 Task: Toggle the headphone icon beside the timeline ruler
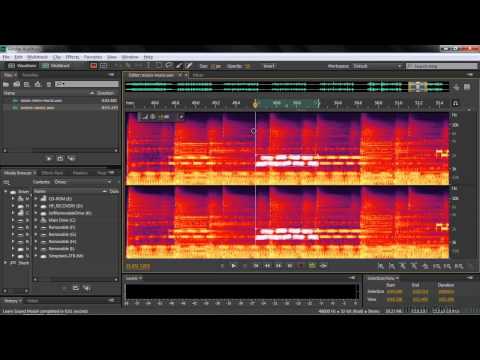(455, 103)
